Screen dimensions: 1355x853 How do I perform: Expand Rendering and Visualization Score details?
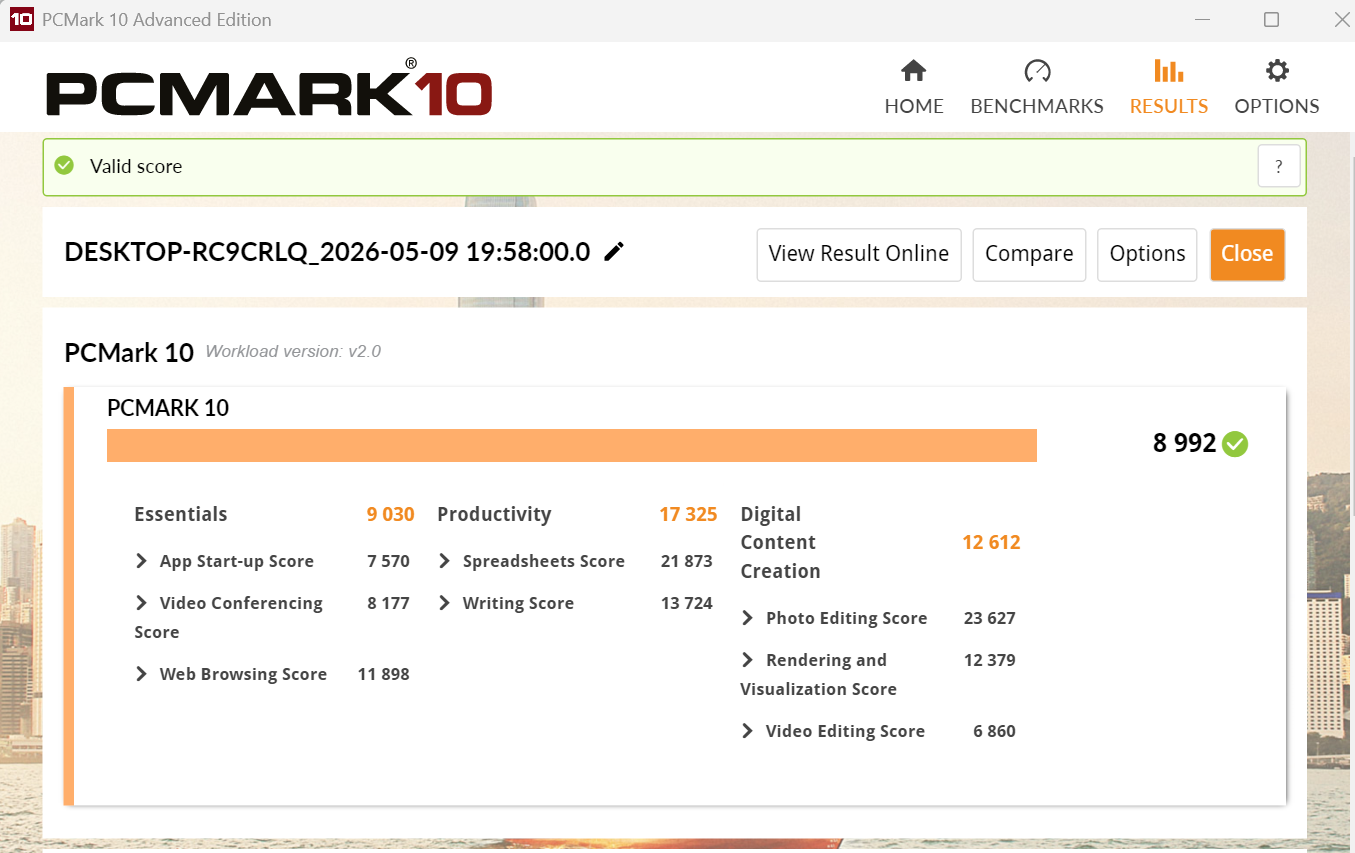[747, 660]
